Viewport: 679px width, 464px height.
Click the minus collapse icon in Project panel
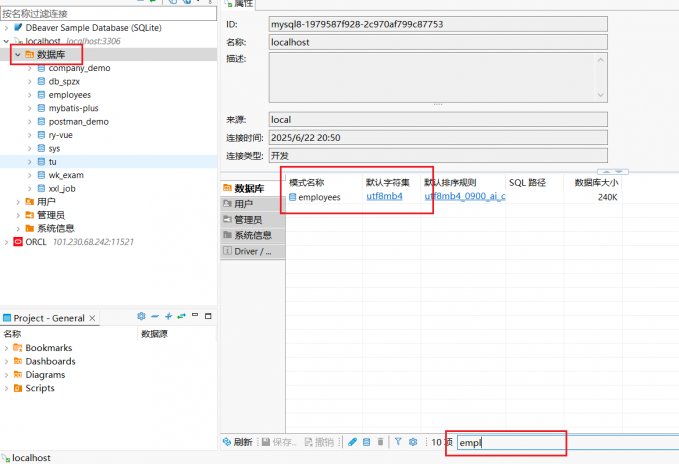coord(155,317)
